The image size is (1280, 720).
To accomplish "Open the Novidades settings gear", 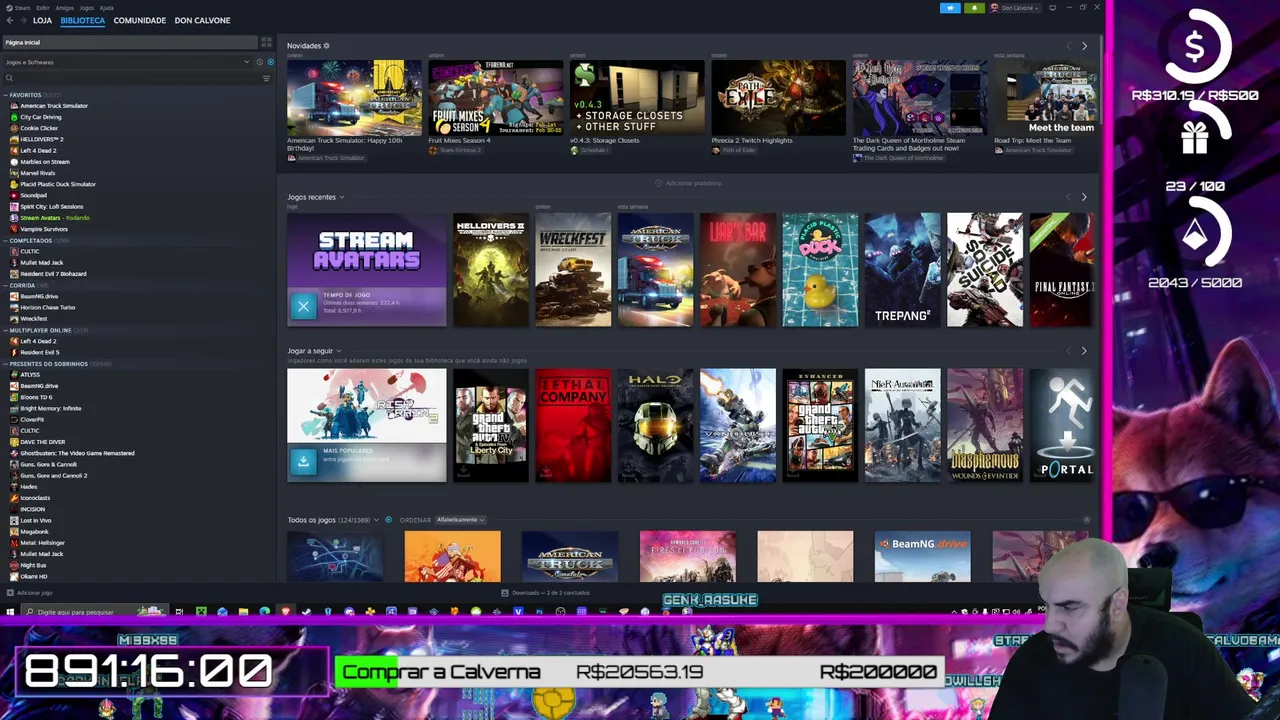I will pyautogui.click(x=326, y=46).
